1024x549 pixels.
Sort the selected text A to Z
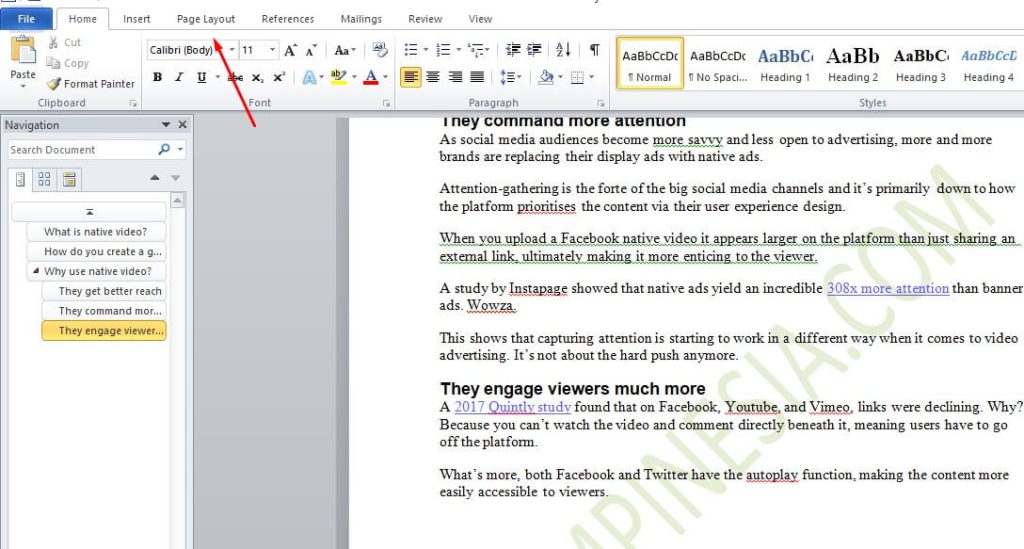click(563, 50)
